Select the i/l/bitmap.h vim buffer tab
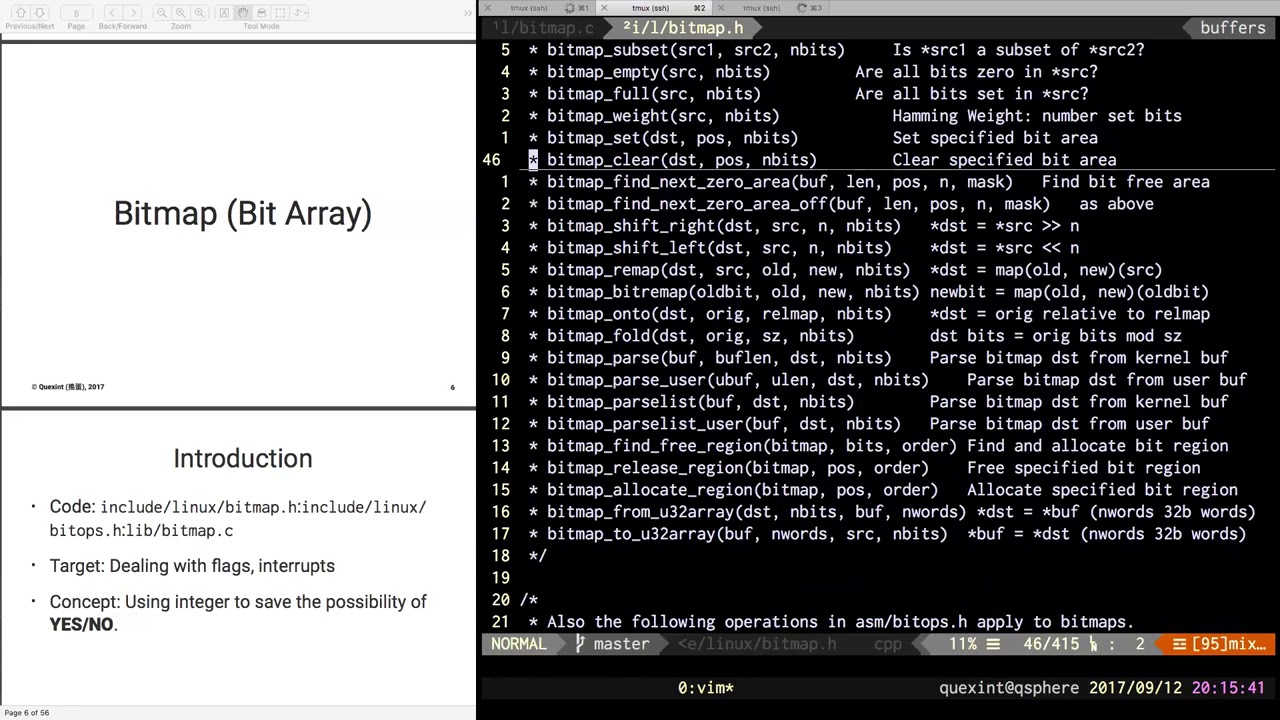The image size is (1280, 720). point(684,28)
